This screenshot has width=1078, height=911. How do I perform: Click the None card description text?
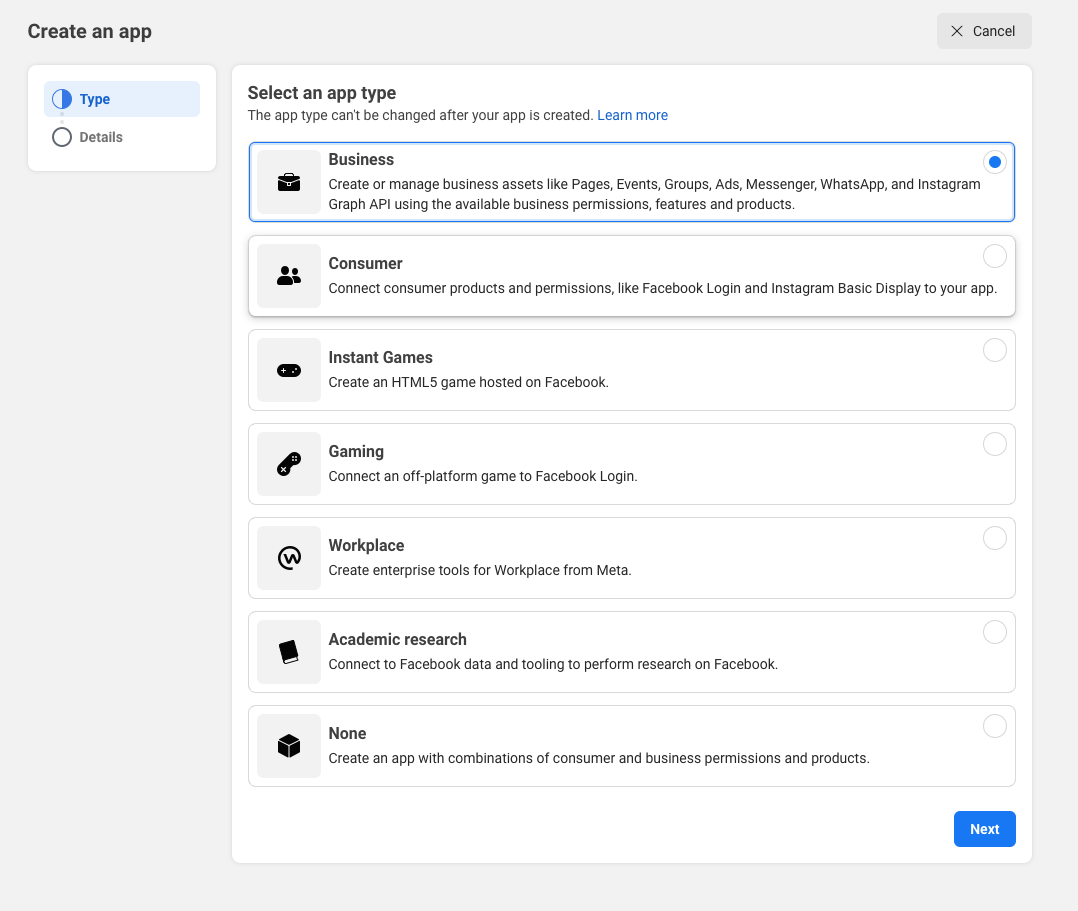(x=599, y=758)
